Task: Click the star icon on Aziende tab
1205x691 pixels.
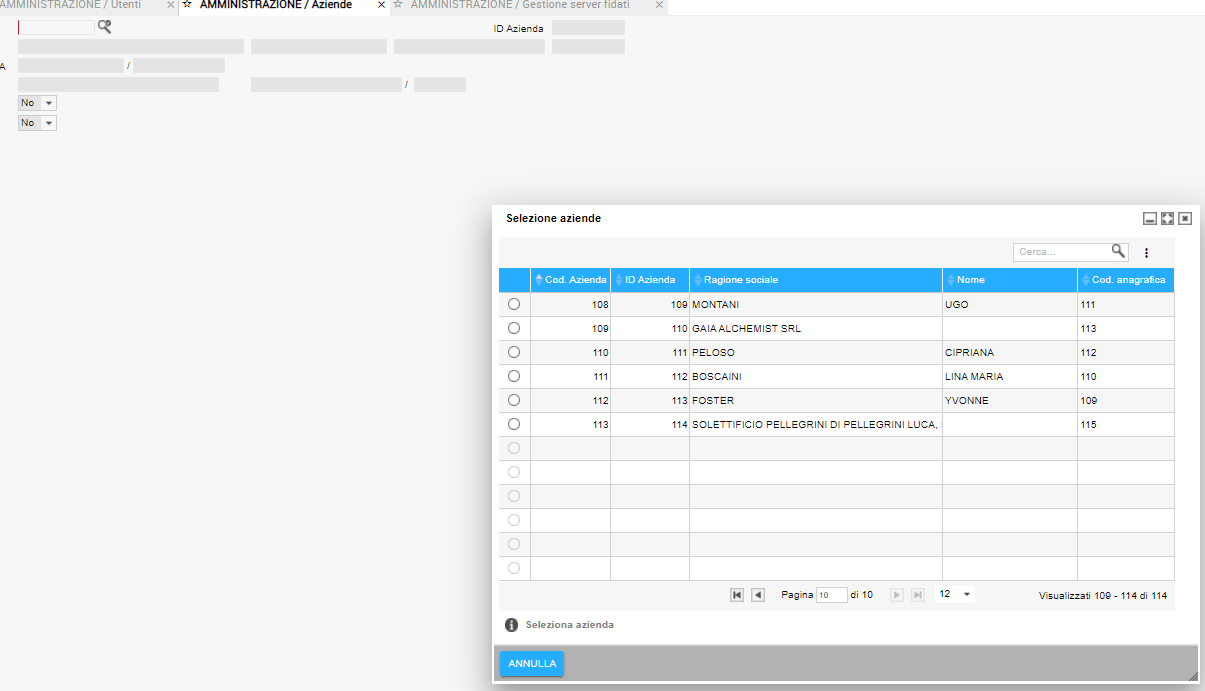Action: [x=187, y=5]
